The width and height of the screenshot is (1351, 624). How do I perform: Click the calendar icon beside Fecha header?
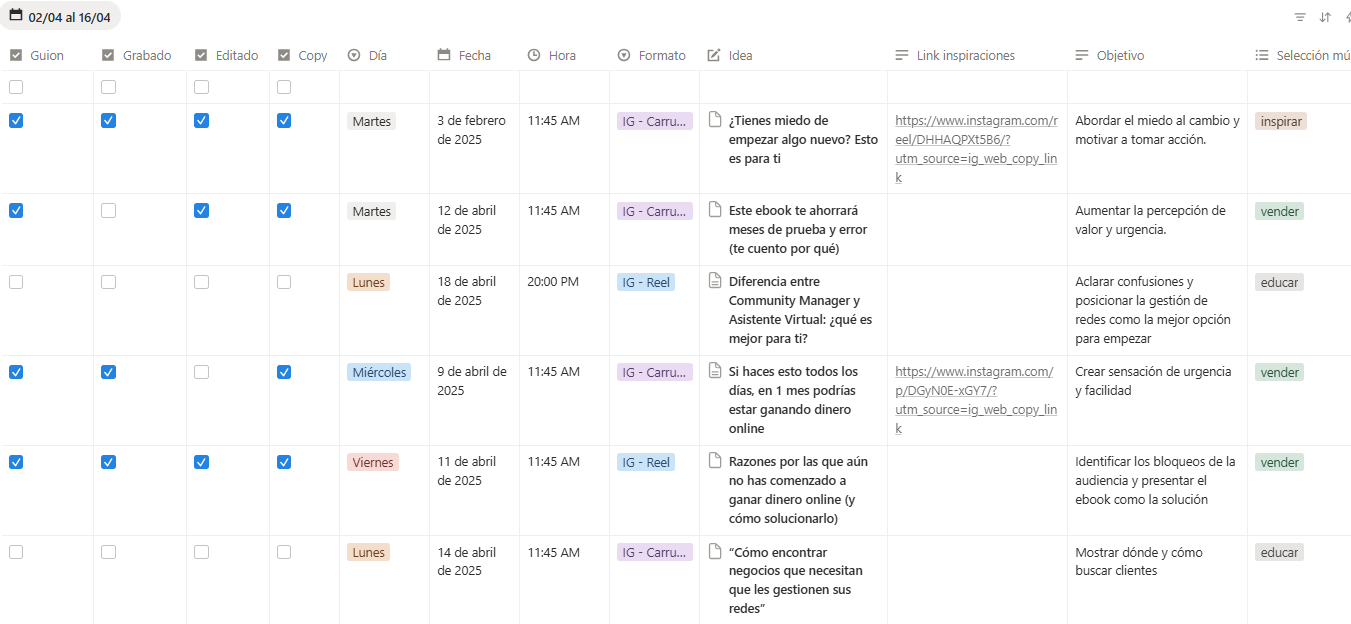click(444, 55)
